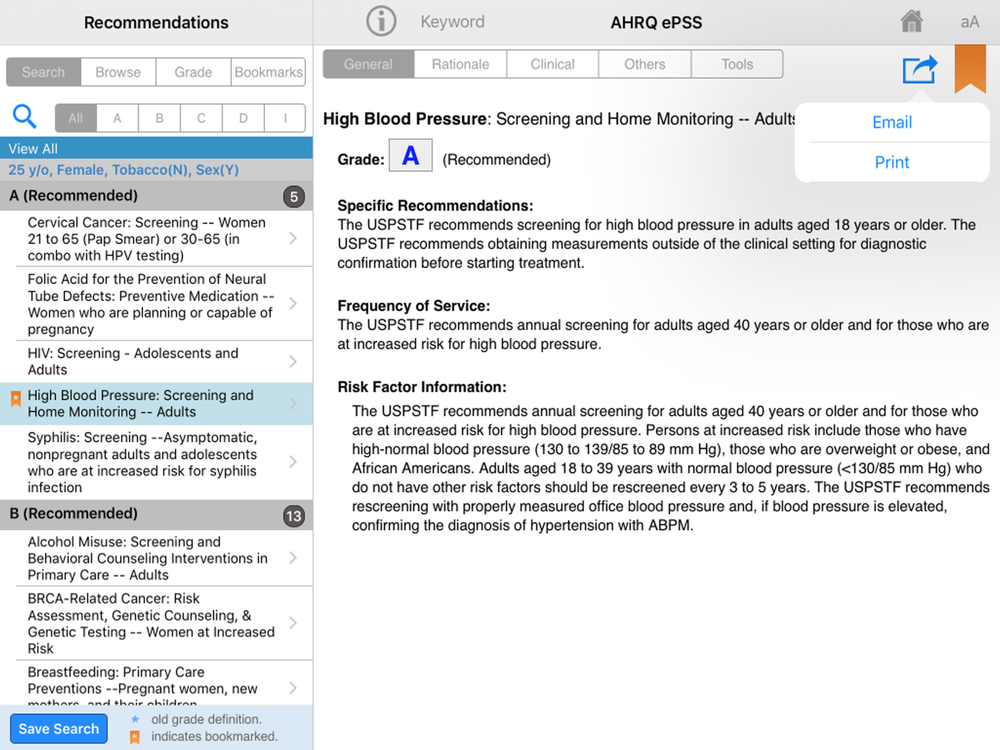Choose Print from share popover
Image resolution: width=1000 pixels, height=750 pixels.
[892, 163]
